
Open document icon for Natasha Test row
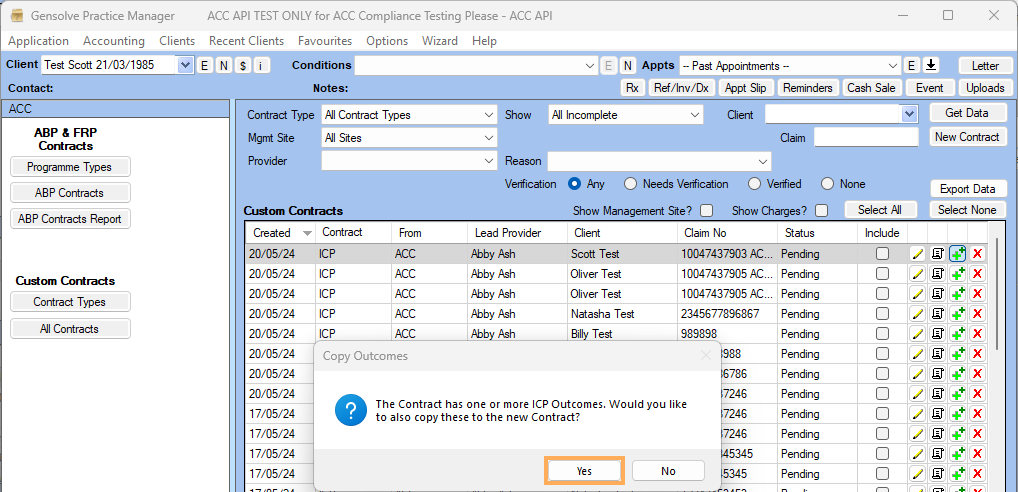[x=937, y=314]
